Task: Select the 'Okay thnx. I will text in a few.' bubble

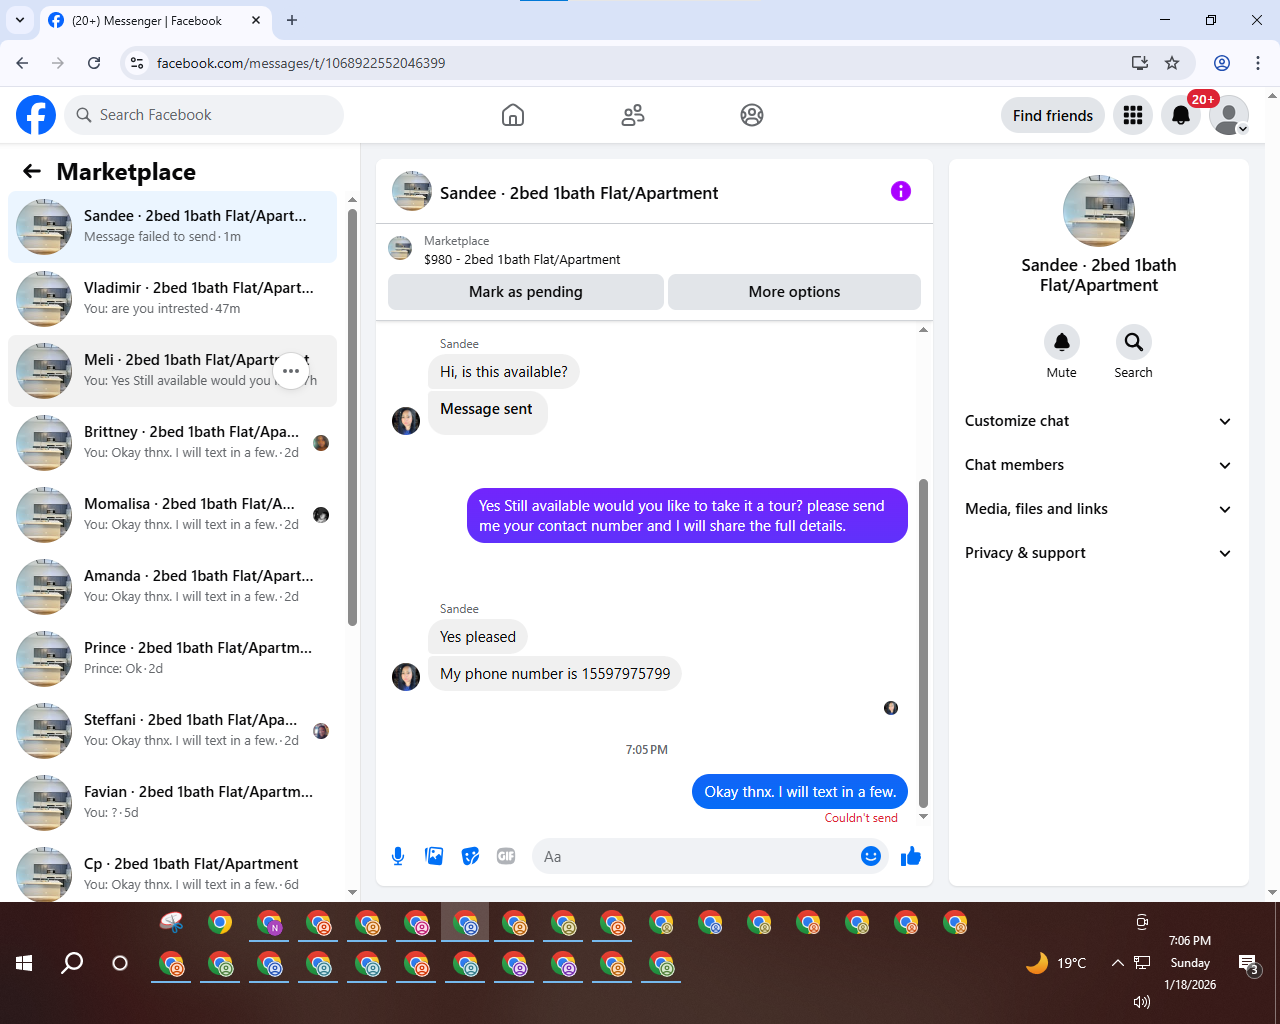Action: [800, 792]
